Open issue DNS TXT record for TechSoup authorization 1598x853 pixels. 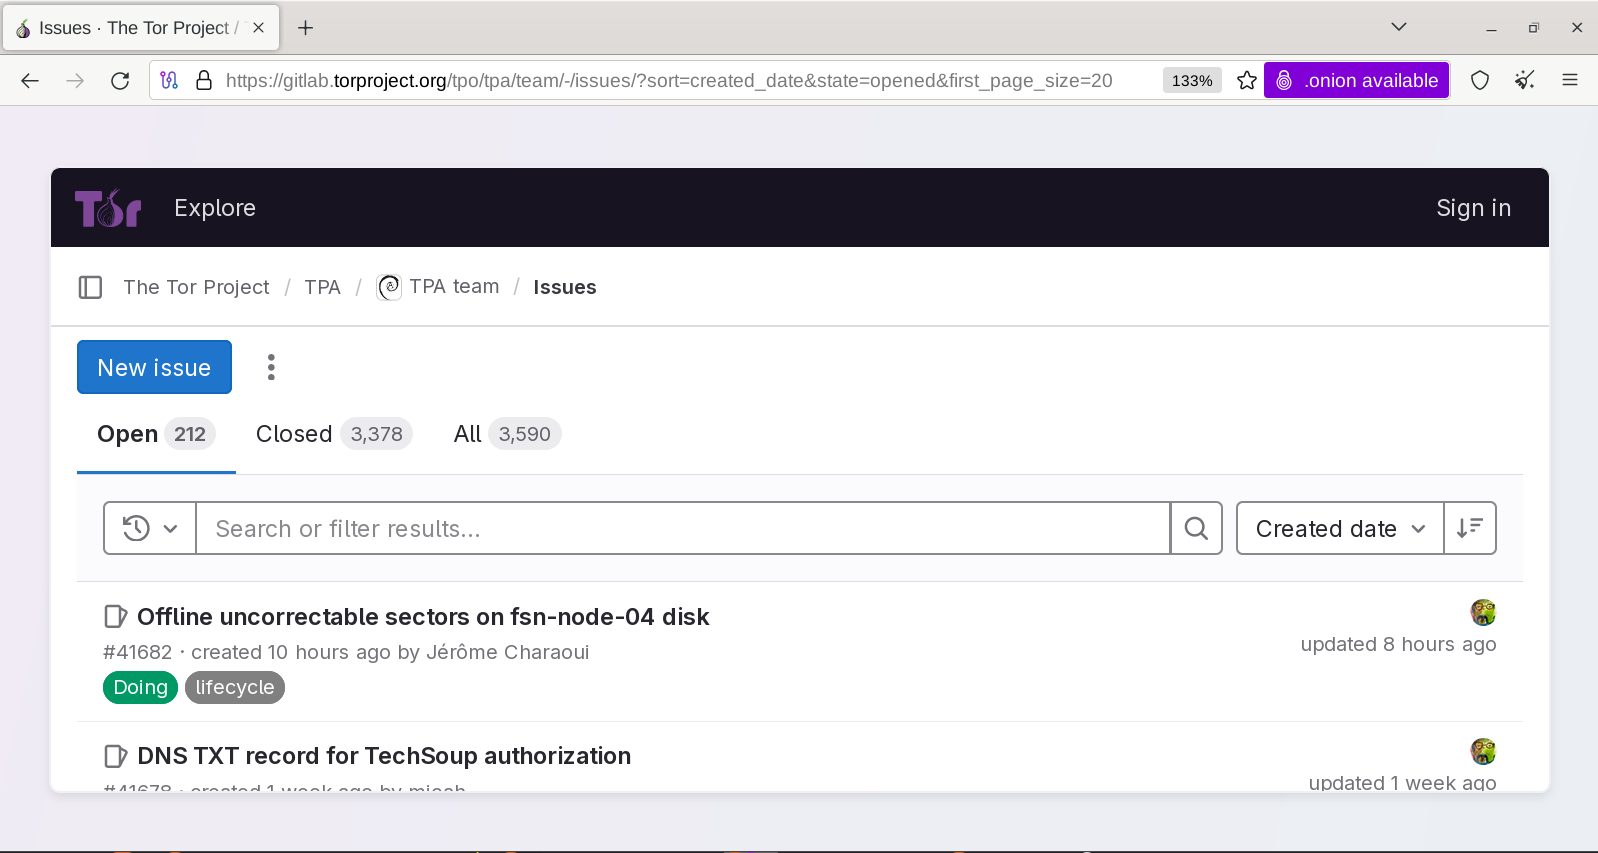(384, 756)
